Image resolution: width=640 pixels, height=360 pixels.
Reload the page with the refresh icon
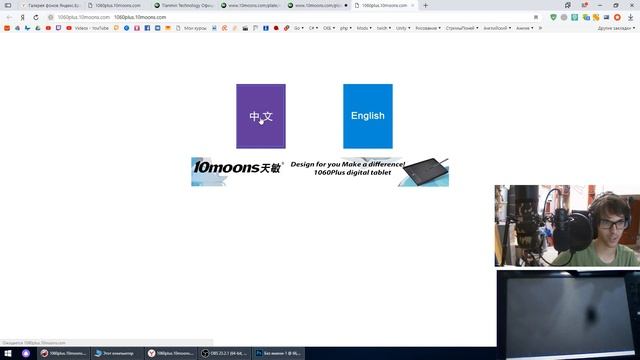[x=36, y=17]
